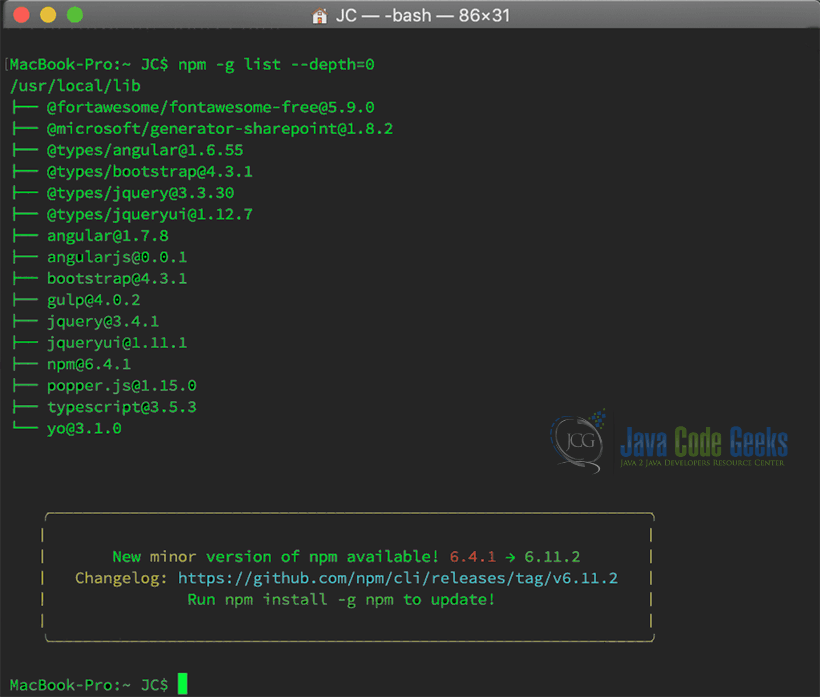Click 'Run npm install -g npm to update!' text
This screenshot has width=820, height=697.
341,600
